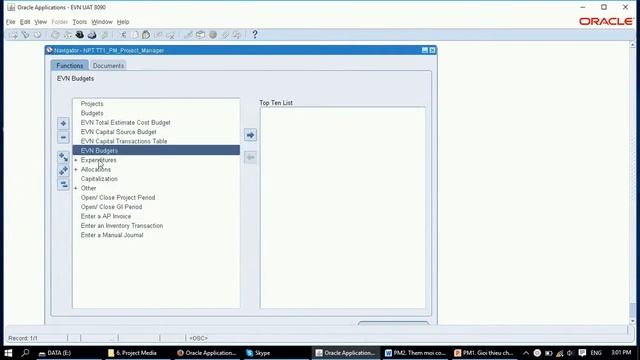Viewport: 640px width, 360px height.
Task: Select EVN Capital Source Budget
Action: (x=118, y=132)
